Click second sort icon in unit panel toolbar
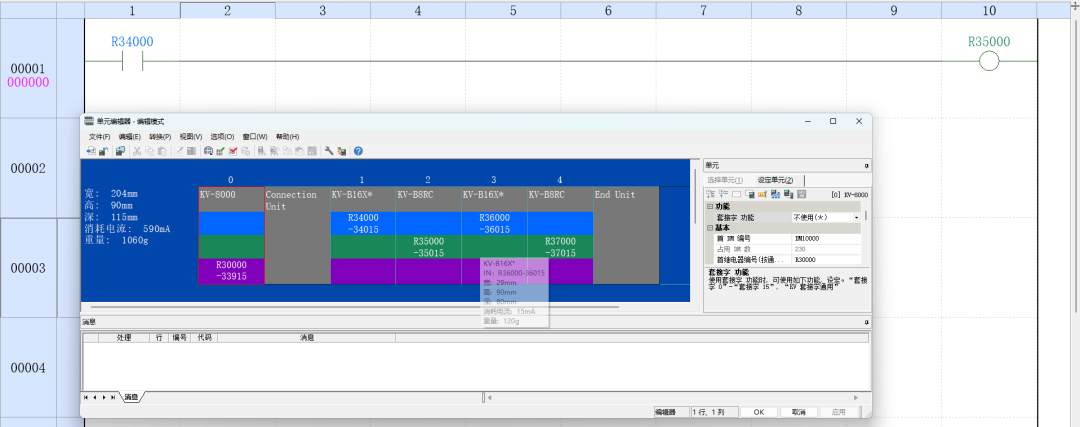 coord(723,194)
